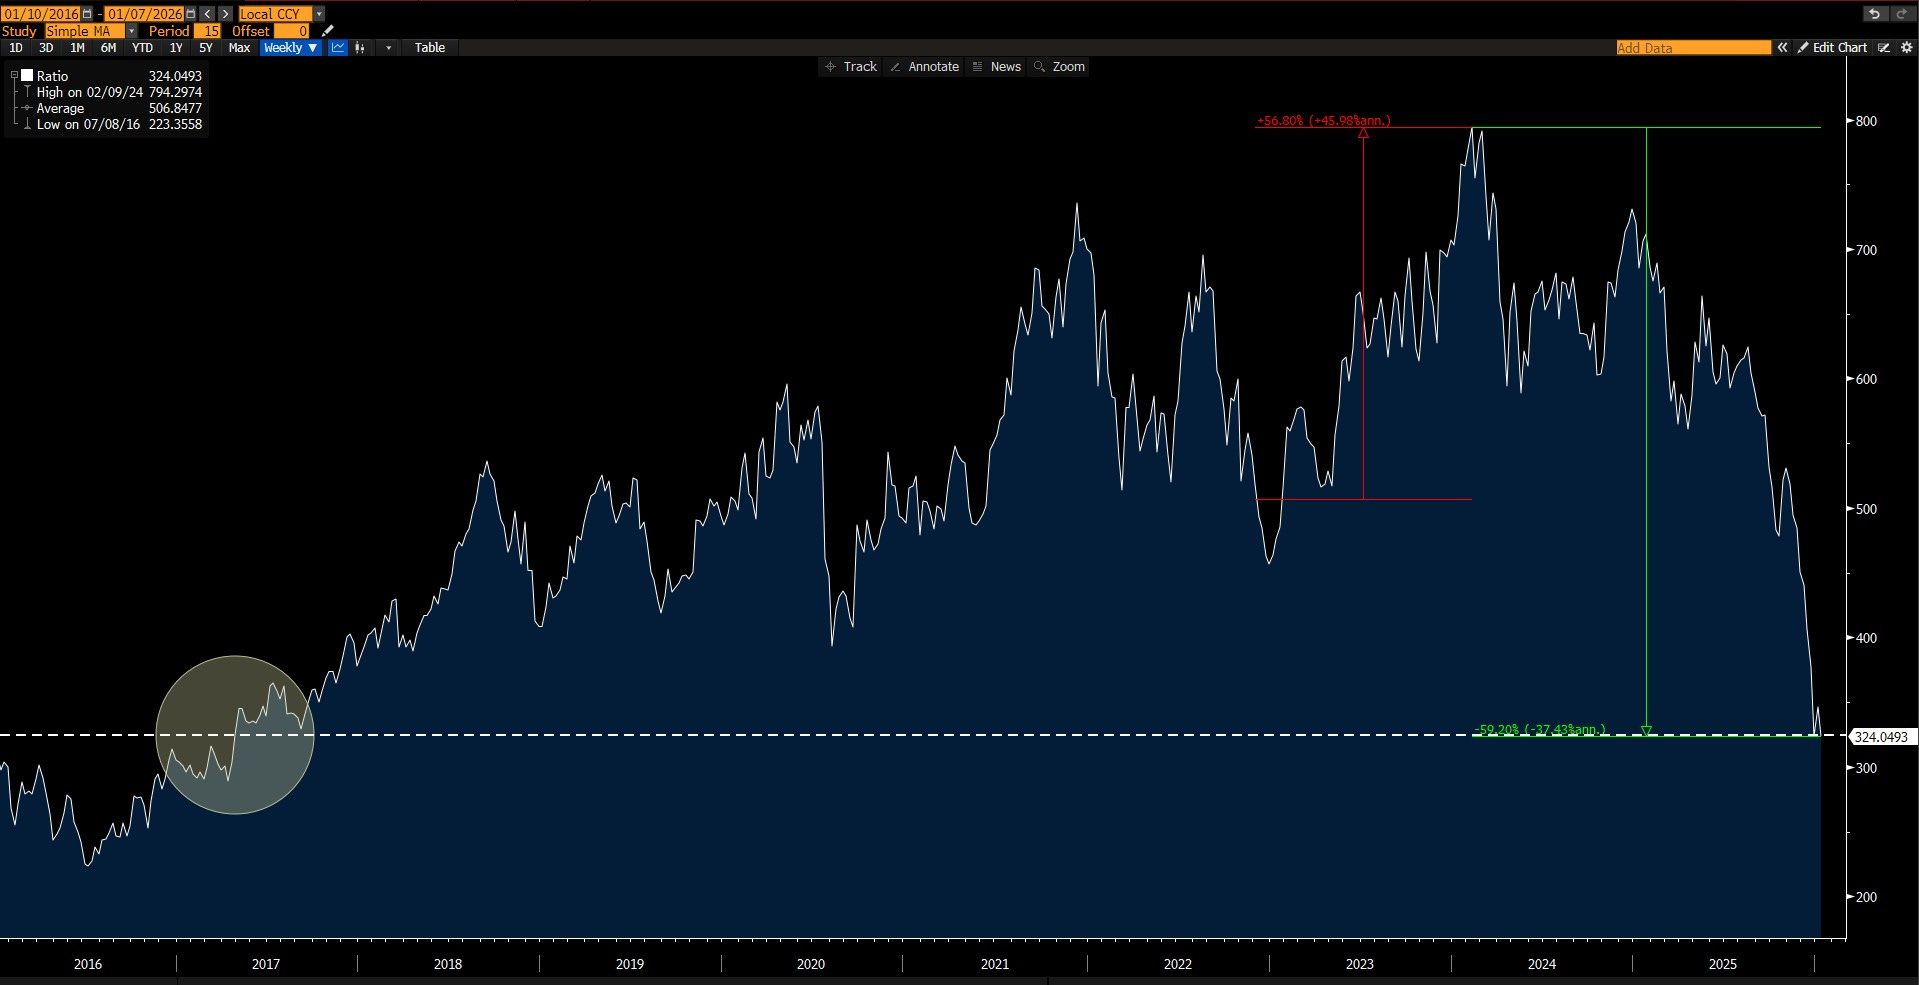The image size is (1919, 985).
Task: Open the end date calendar picker
Action: pyautogui.click(x=191, y=14)
